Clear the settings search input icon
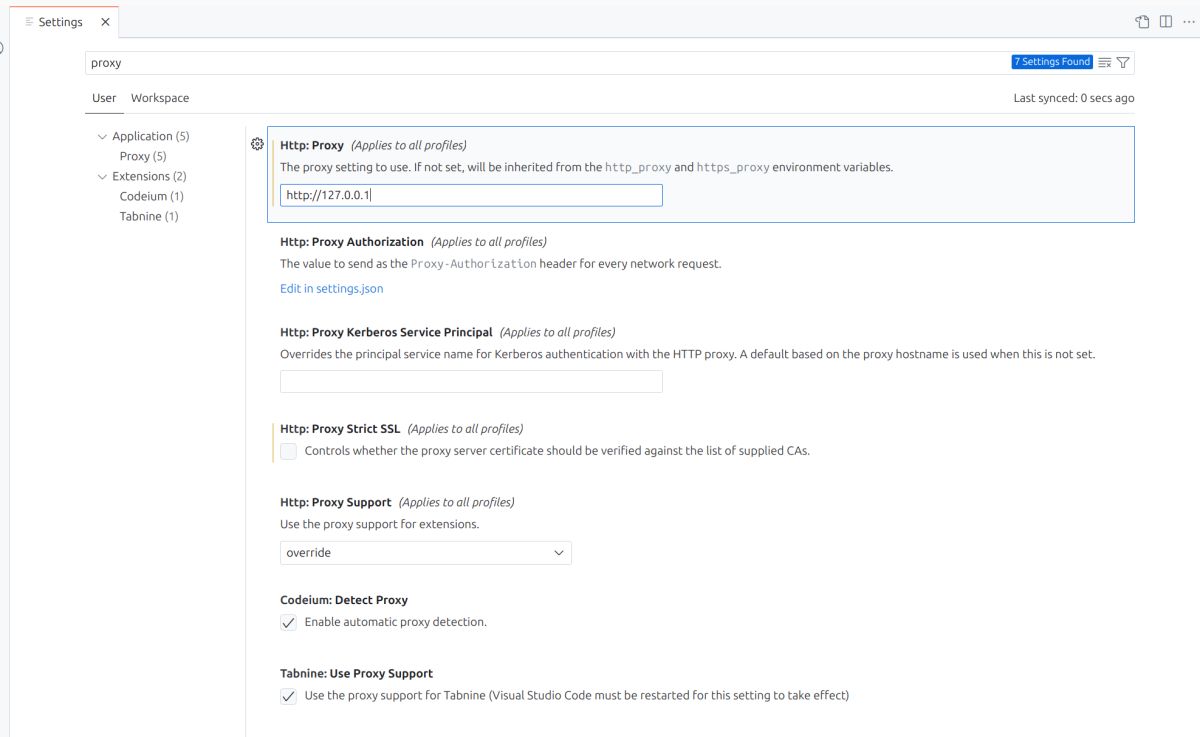This screenshot has width=1200, height=737. pyautogui.click(x=1105, y=62)
